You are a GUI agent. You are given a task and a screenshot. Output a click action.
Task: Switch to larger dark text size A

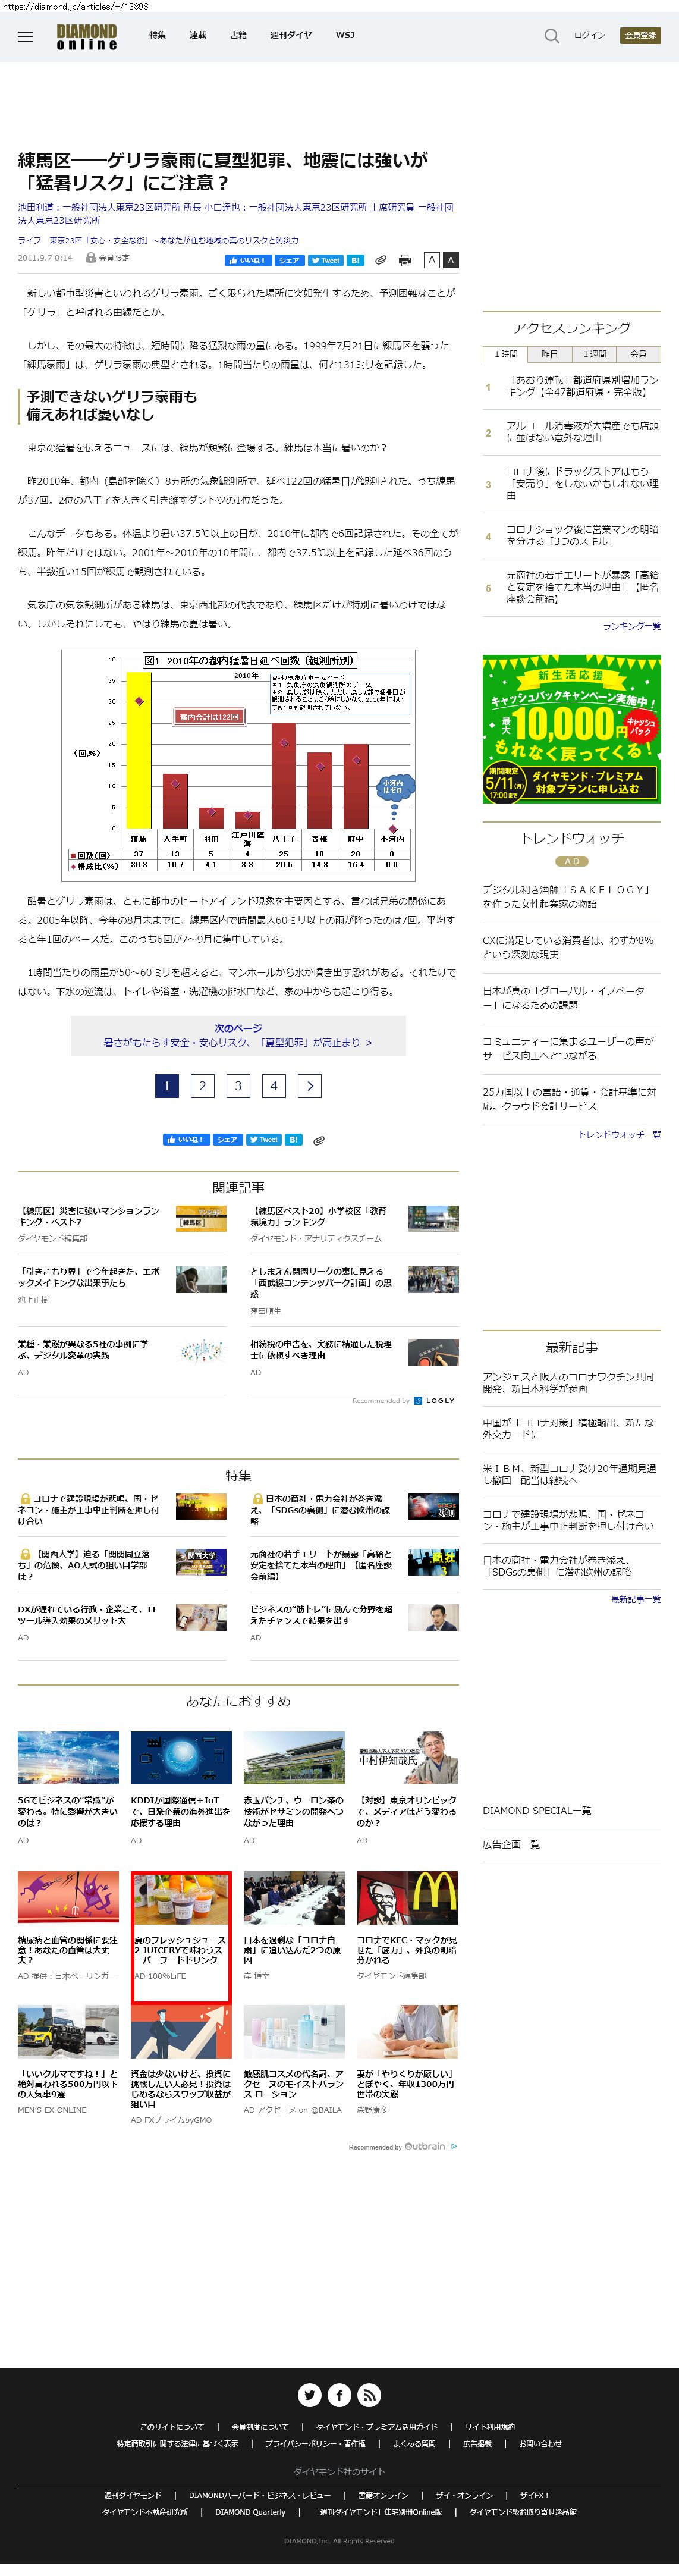(x=451, y=260)
